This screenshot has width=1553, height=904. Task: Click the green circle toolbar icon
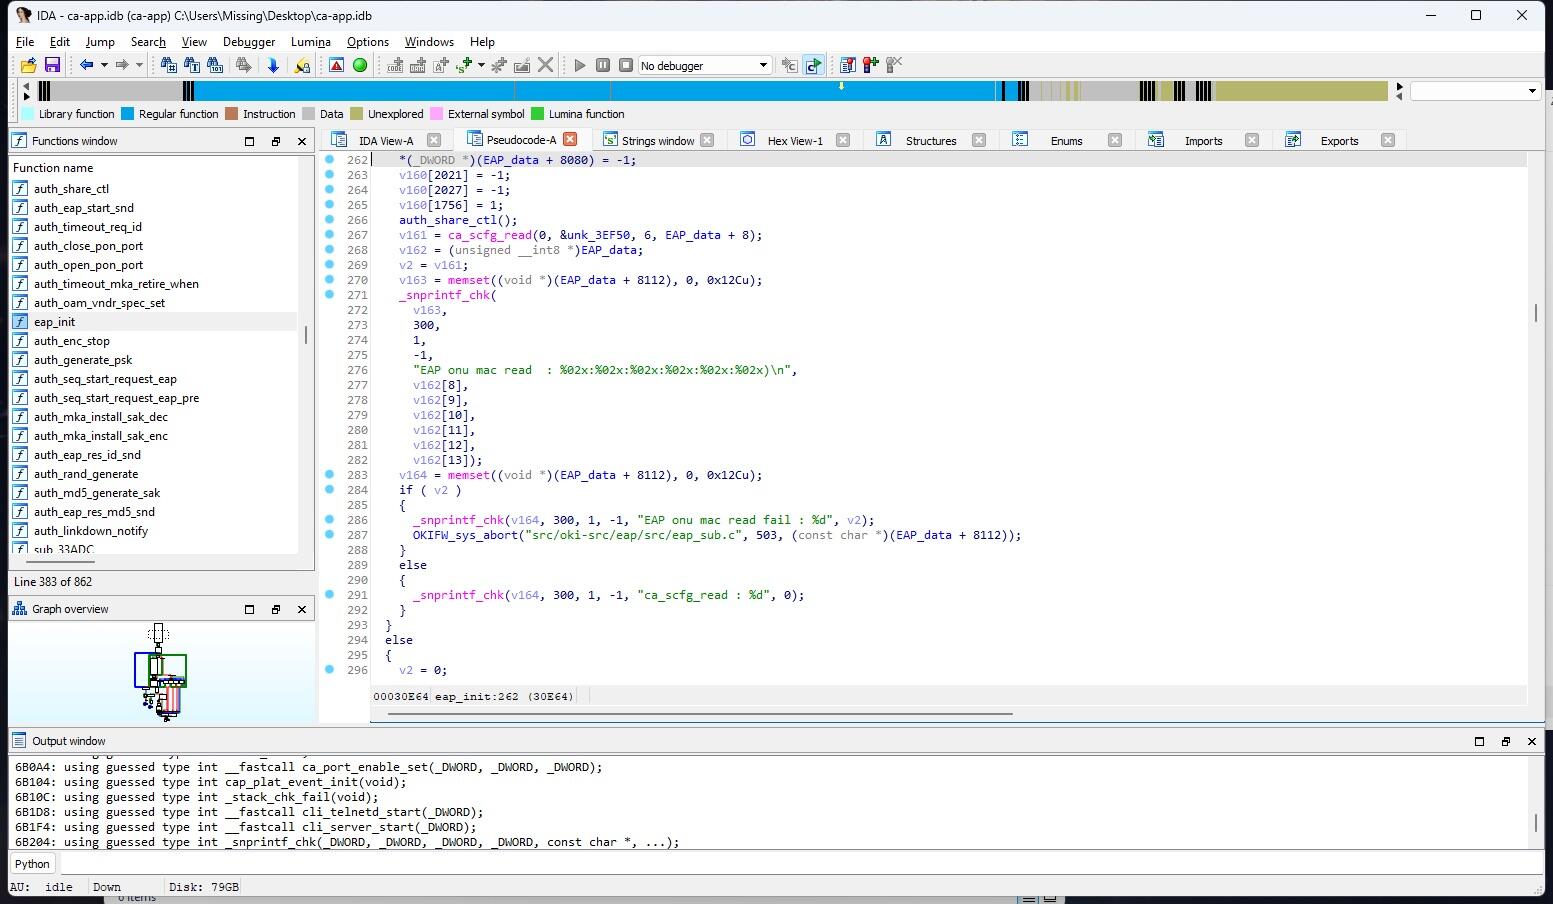(x=360, y=66)
